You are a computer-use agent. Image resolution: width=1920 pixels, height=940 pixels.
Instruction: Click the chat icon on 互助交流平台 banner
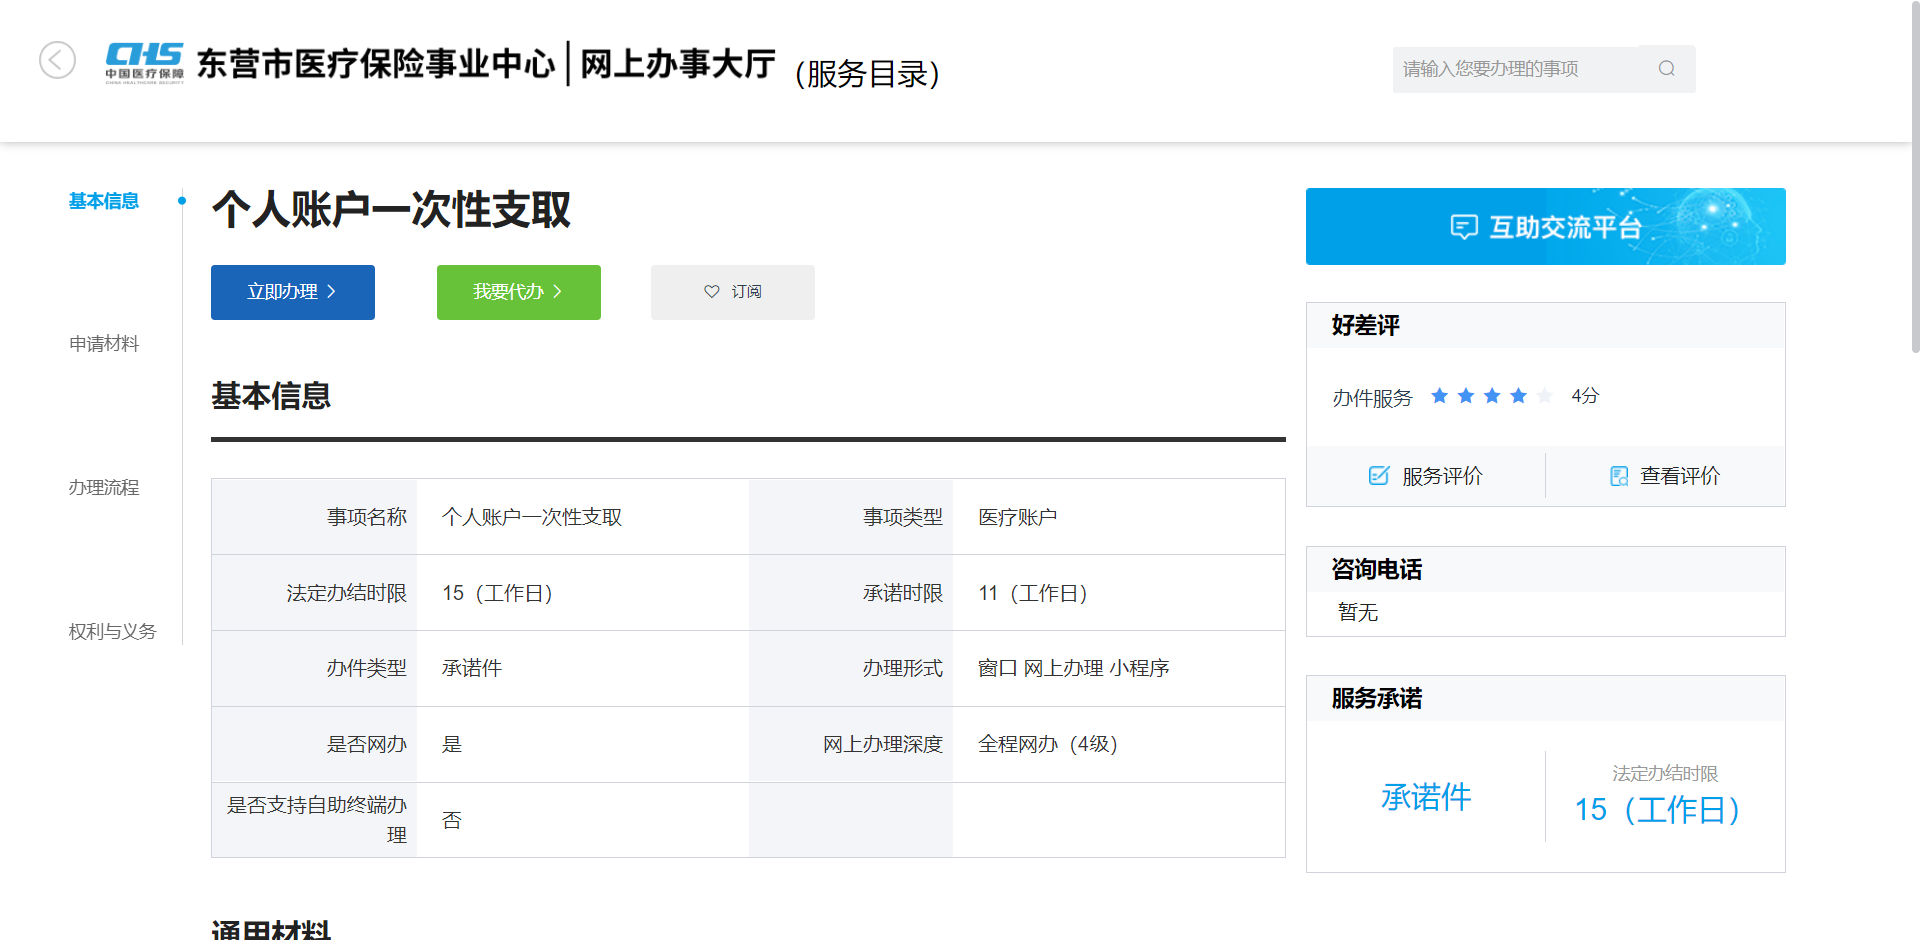point(1463,227)
